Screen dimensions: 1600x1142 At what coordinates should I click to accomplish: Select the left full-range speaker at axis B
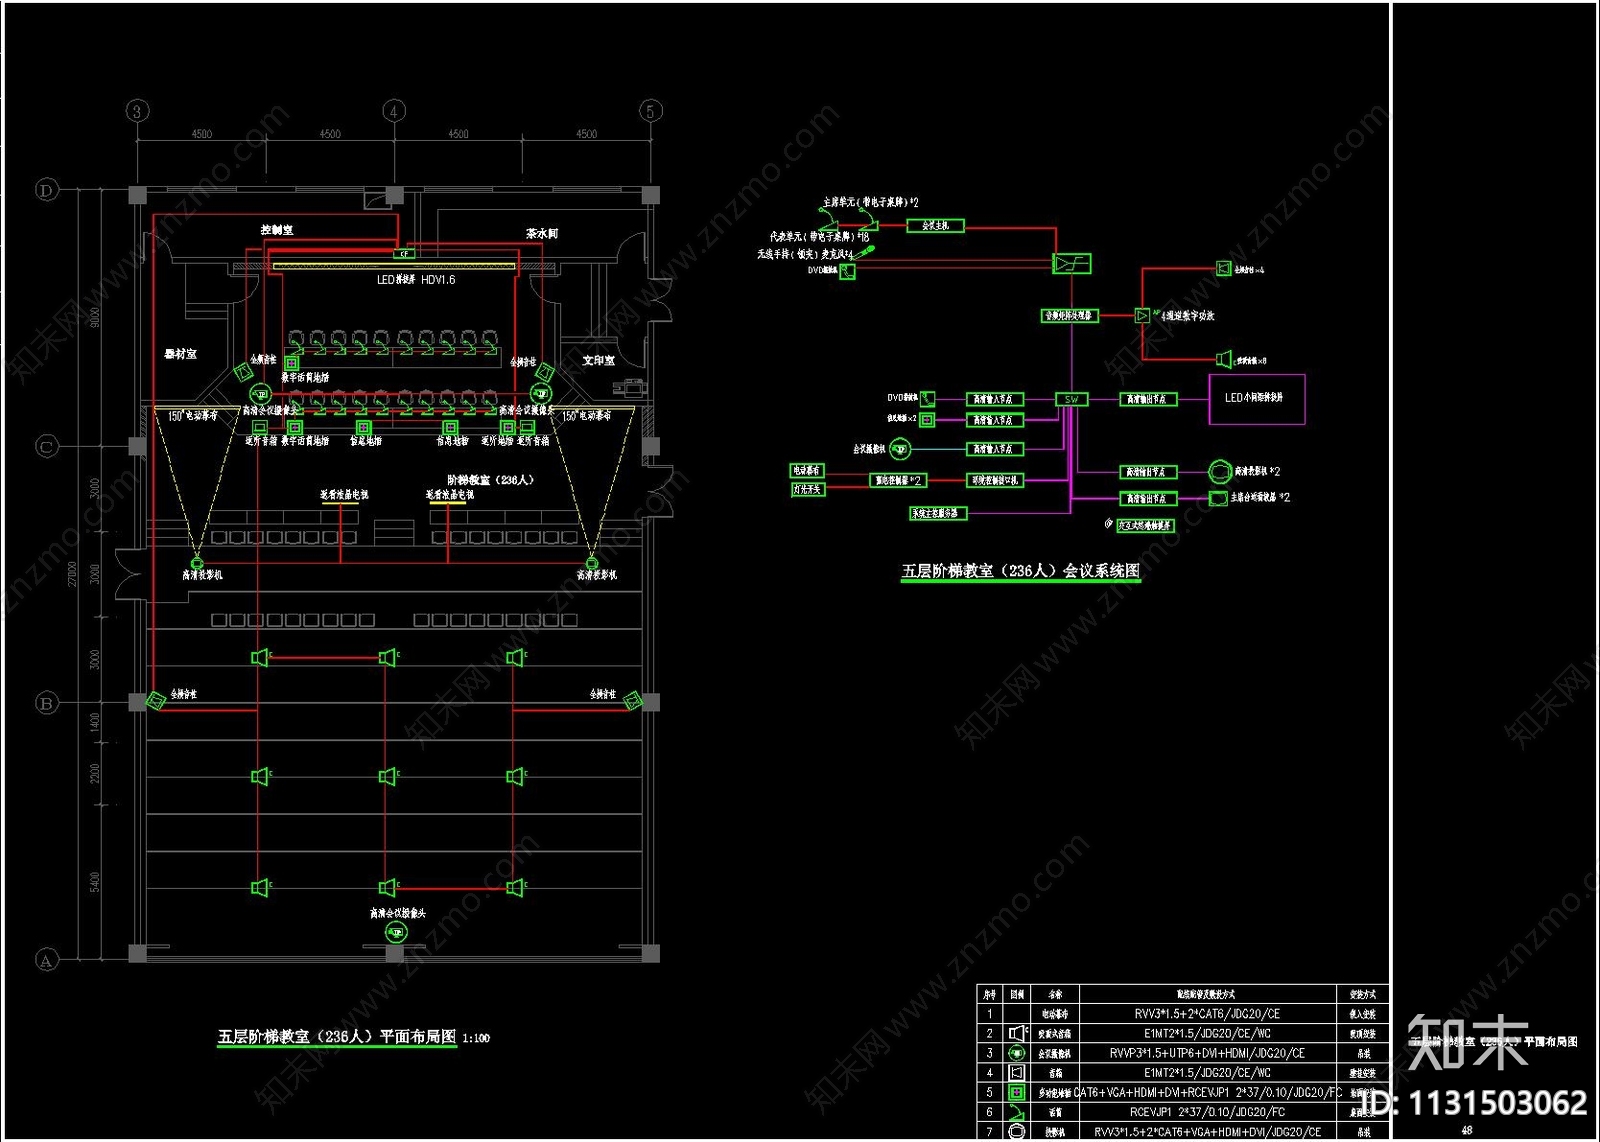tap(156, 700)
